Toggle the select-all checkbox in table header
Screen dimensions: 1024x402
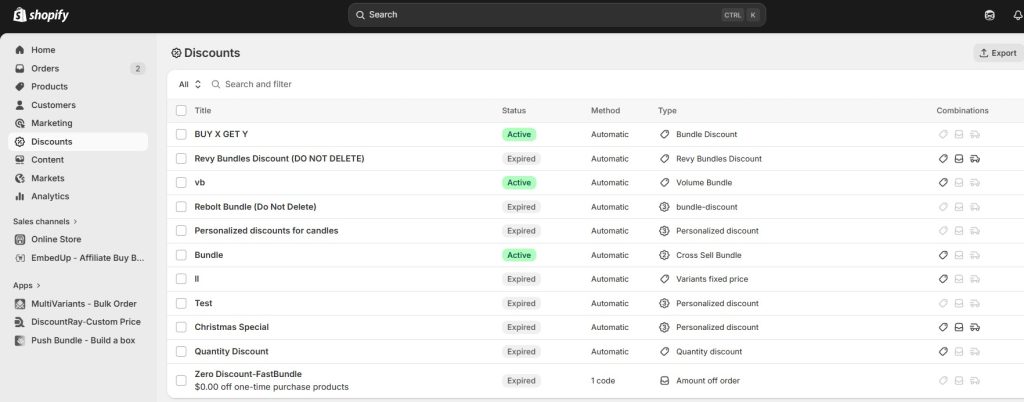181,110
